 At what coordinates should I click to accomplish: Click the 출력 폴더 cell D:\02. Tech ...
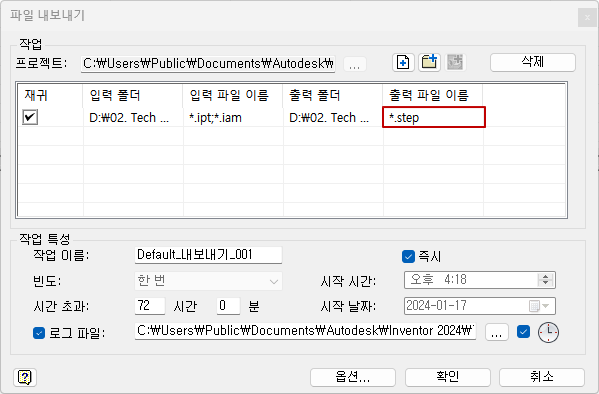(333, 117)
